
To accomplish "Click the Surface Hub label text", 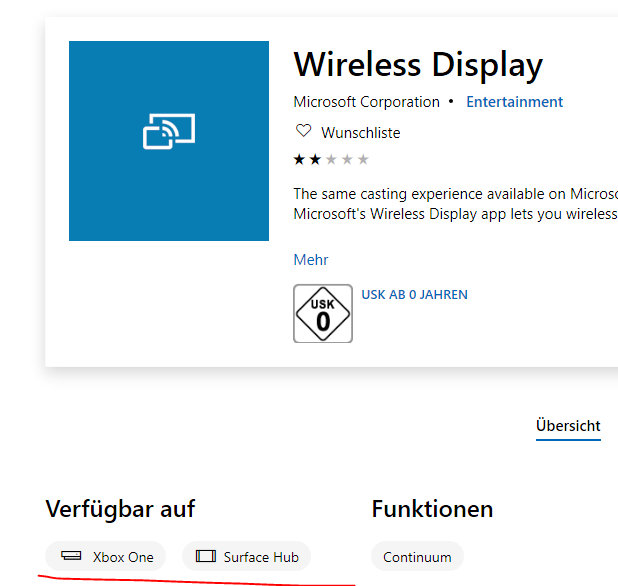I will point(261,557).
